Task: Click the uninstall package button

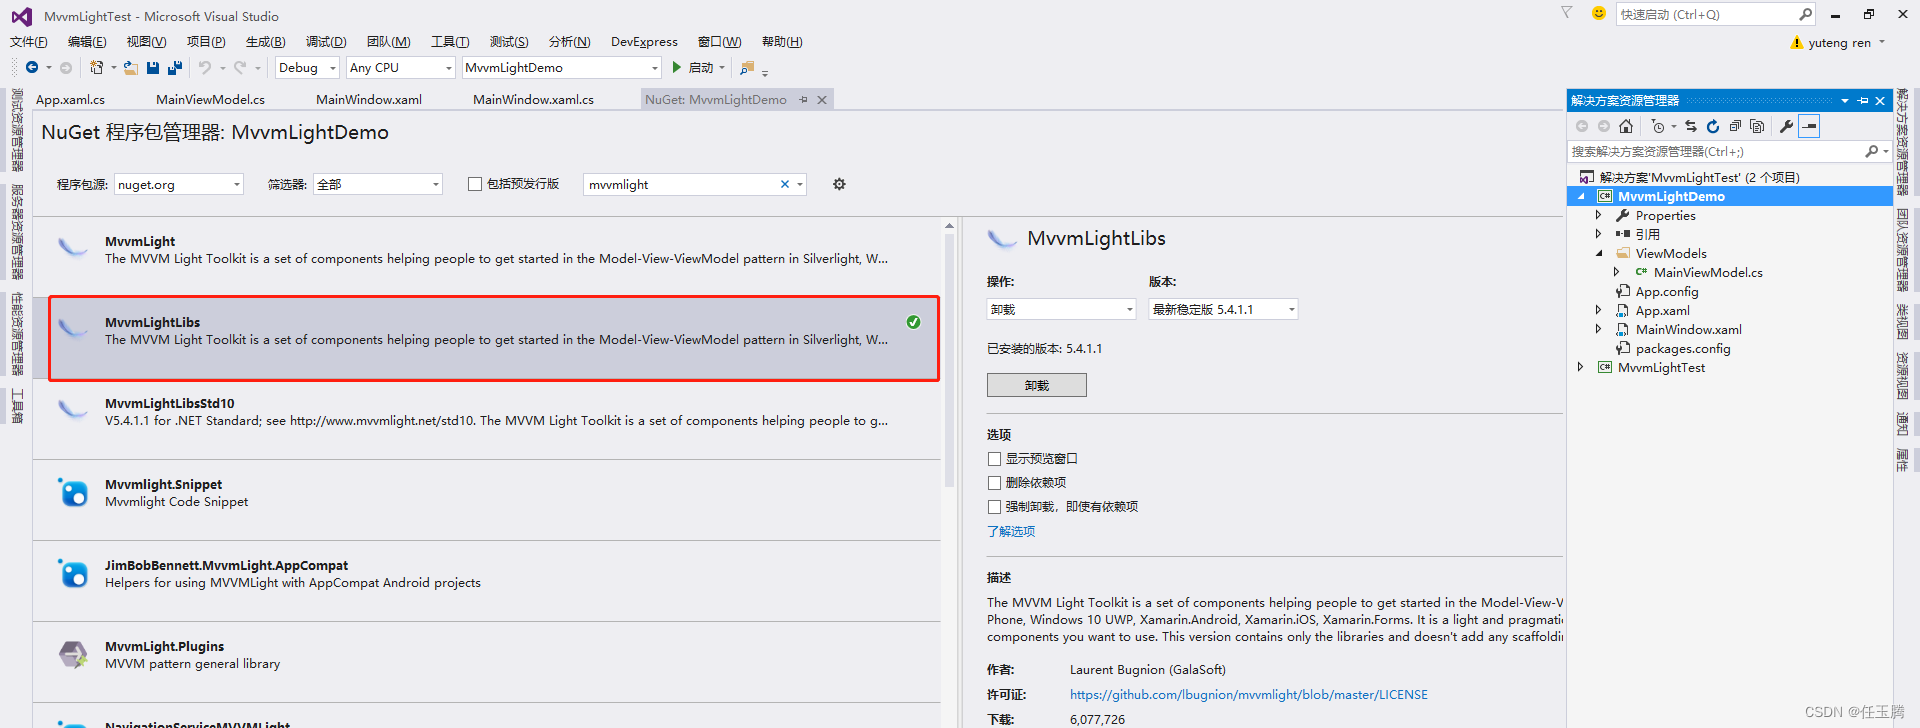Action: coord(1037,385)
